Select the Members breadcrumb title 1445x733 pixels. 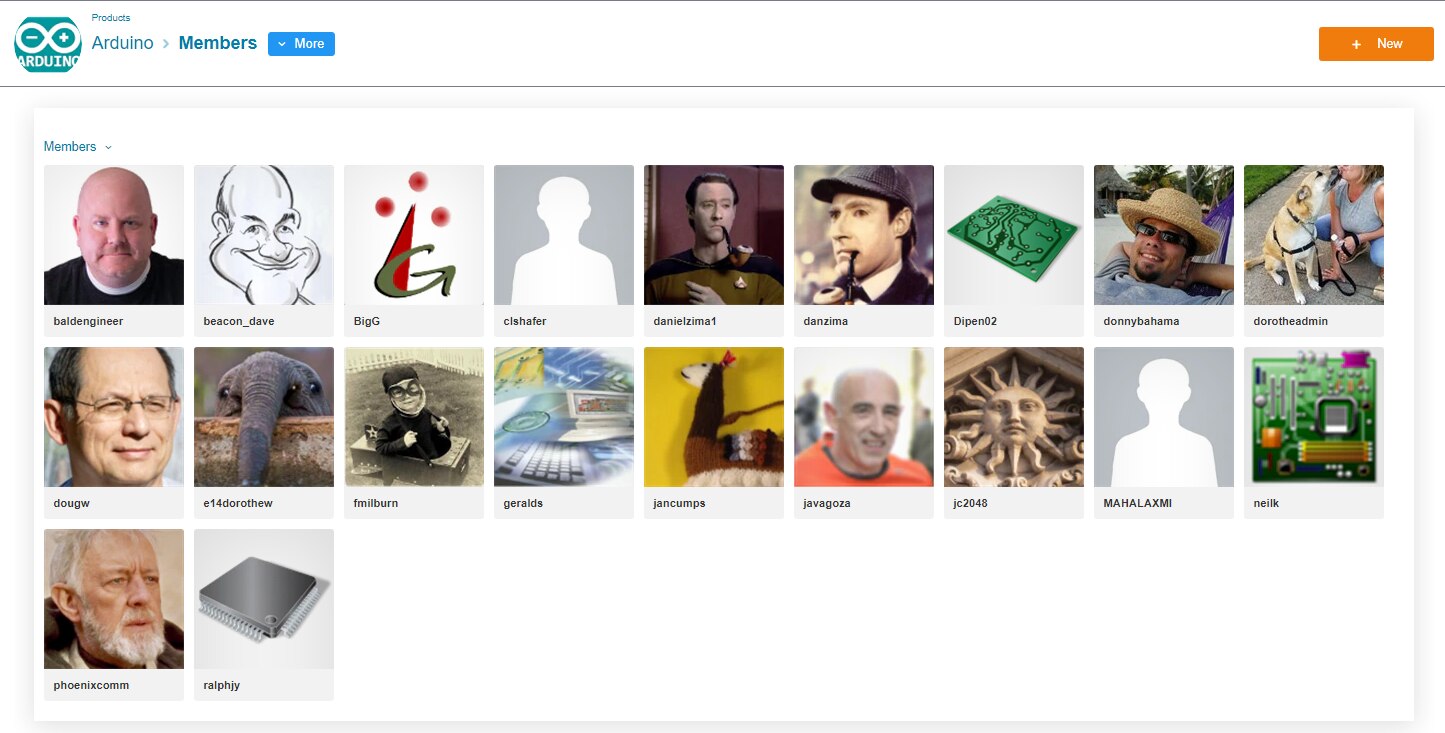pyautogui.click(x=217, y=43)
